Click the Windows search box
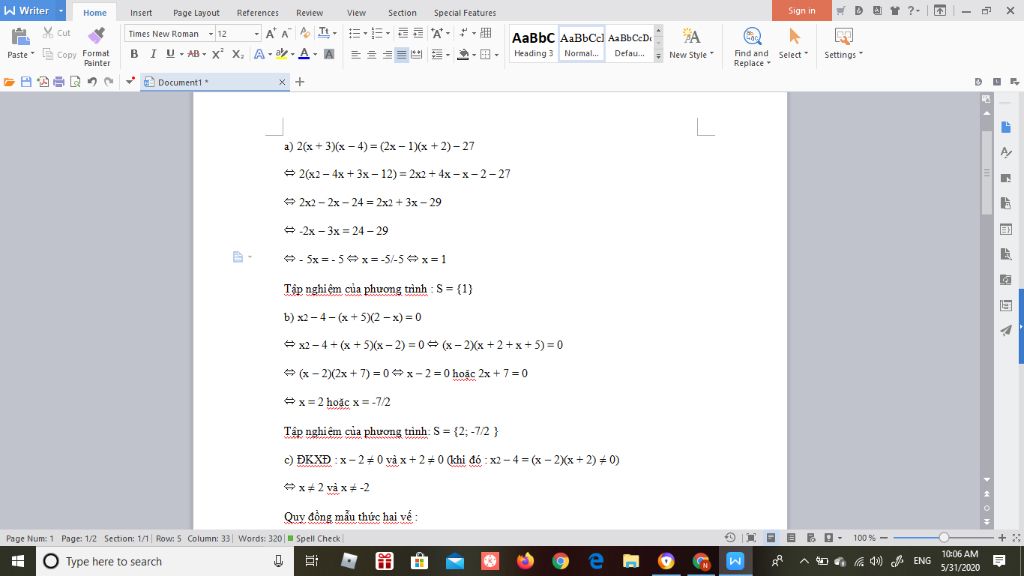The height and width of the screenshot is (576, 1024). click(163, 561)
